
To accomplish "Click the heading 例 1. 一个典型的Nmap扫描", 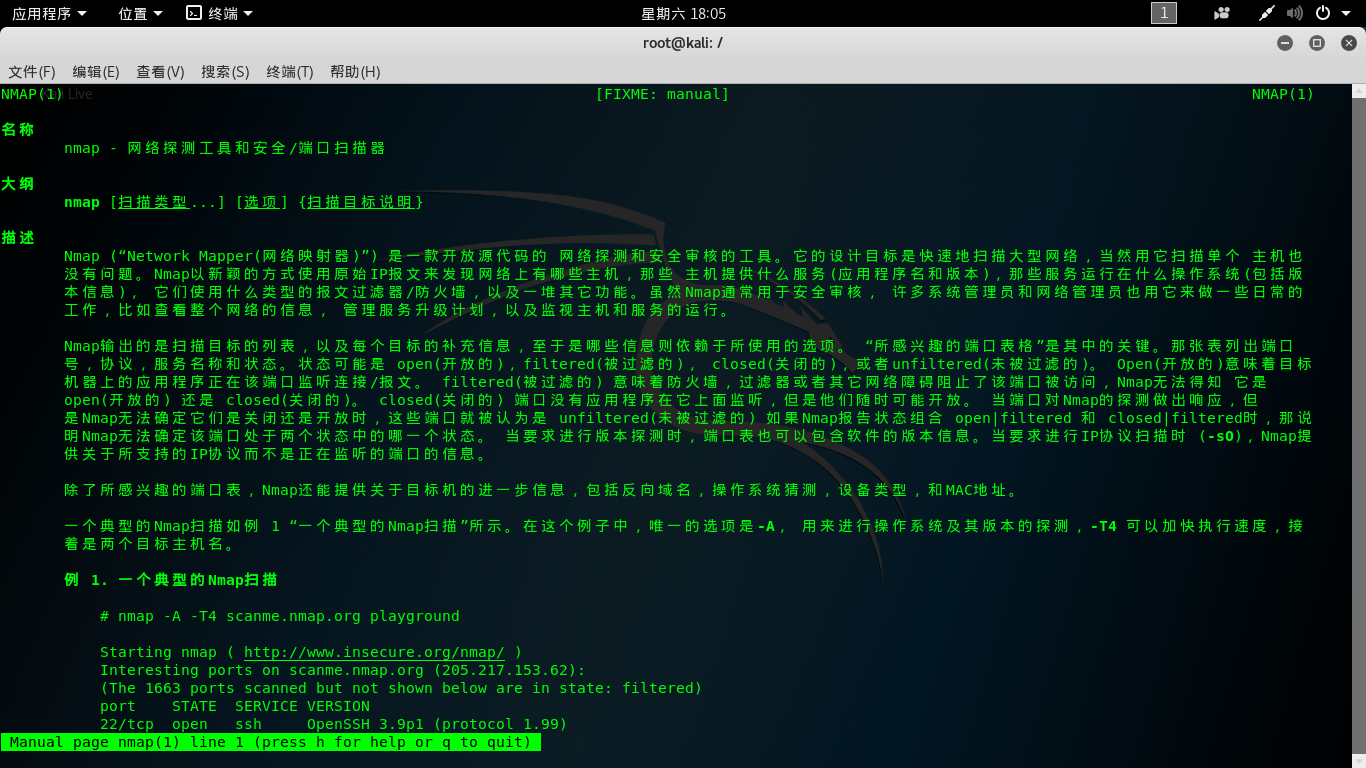I will (x=171, y=580).
